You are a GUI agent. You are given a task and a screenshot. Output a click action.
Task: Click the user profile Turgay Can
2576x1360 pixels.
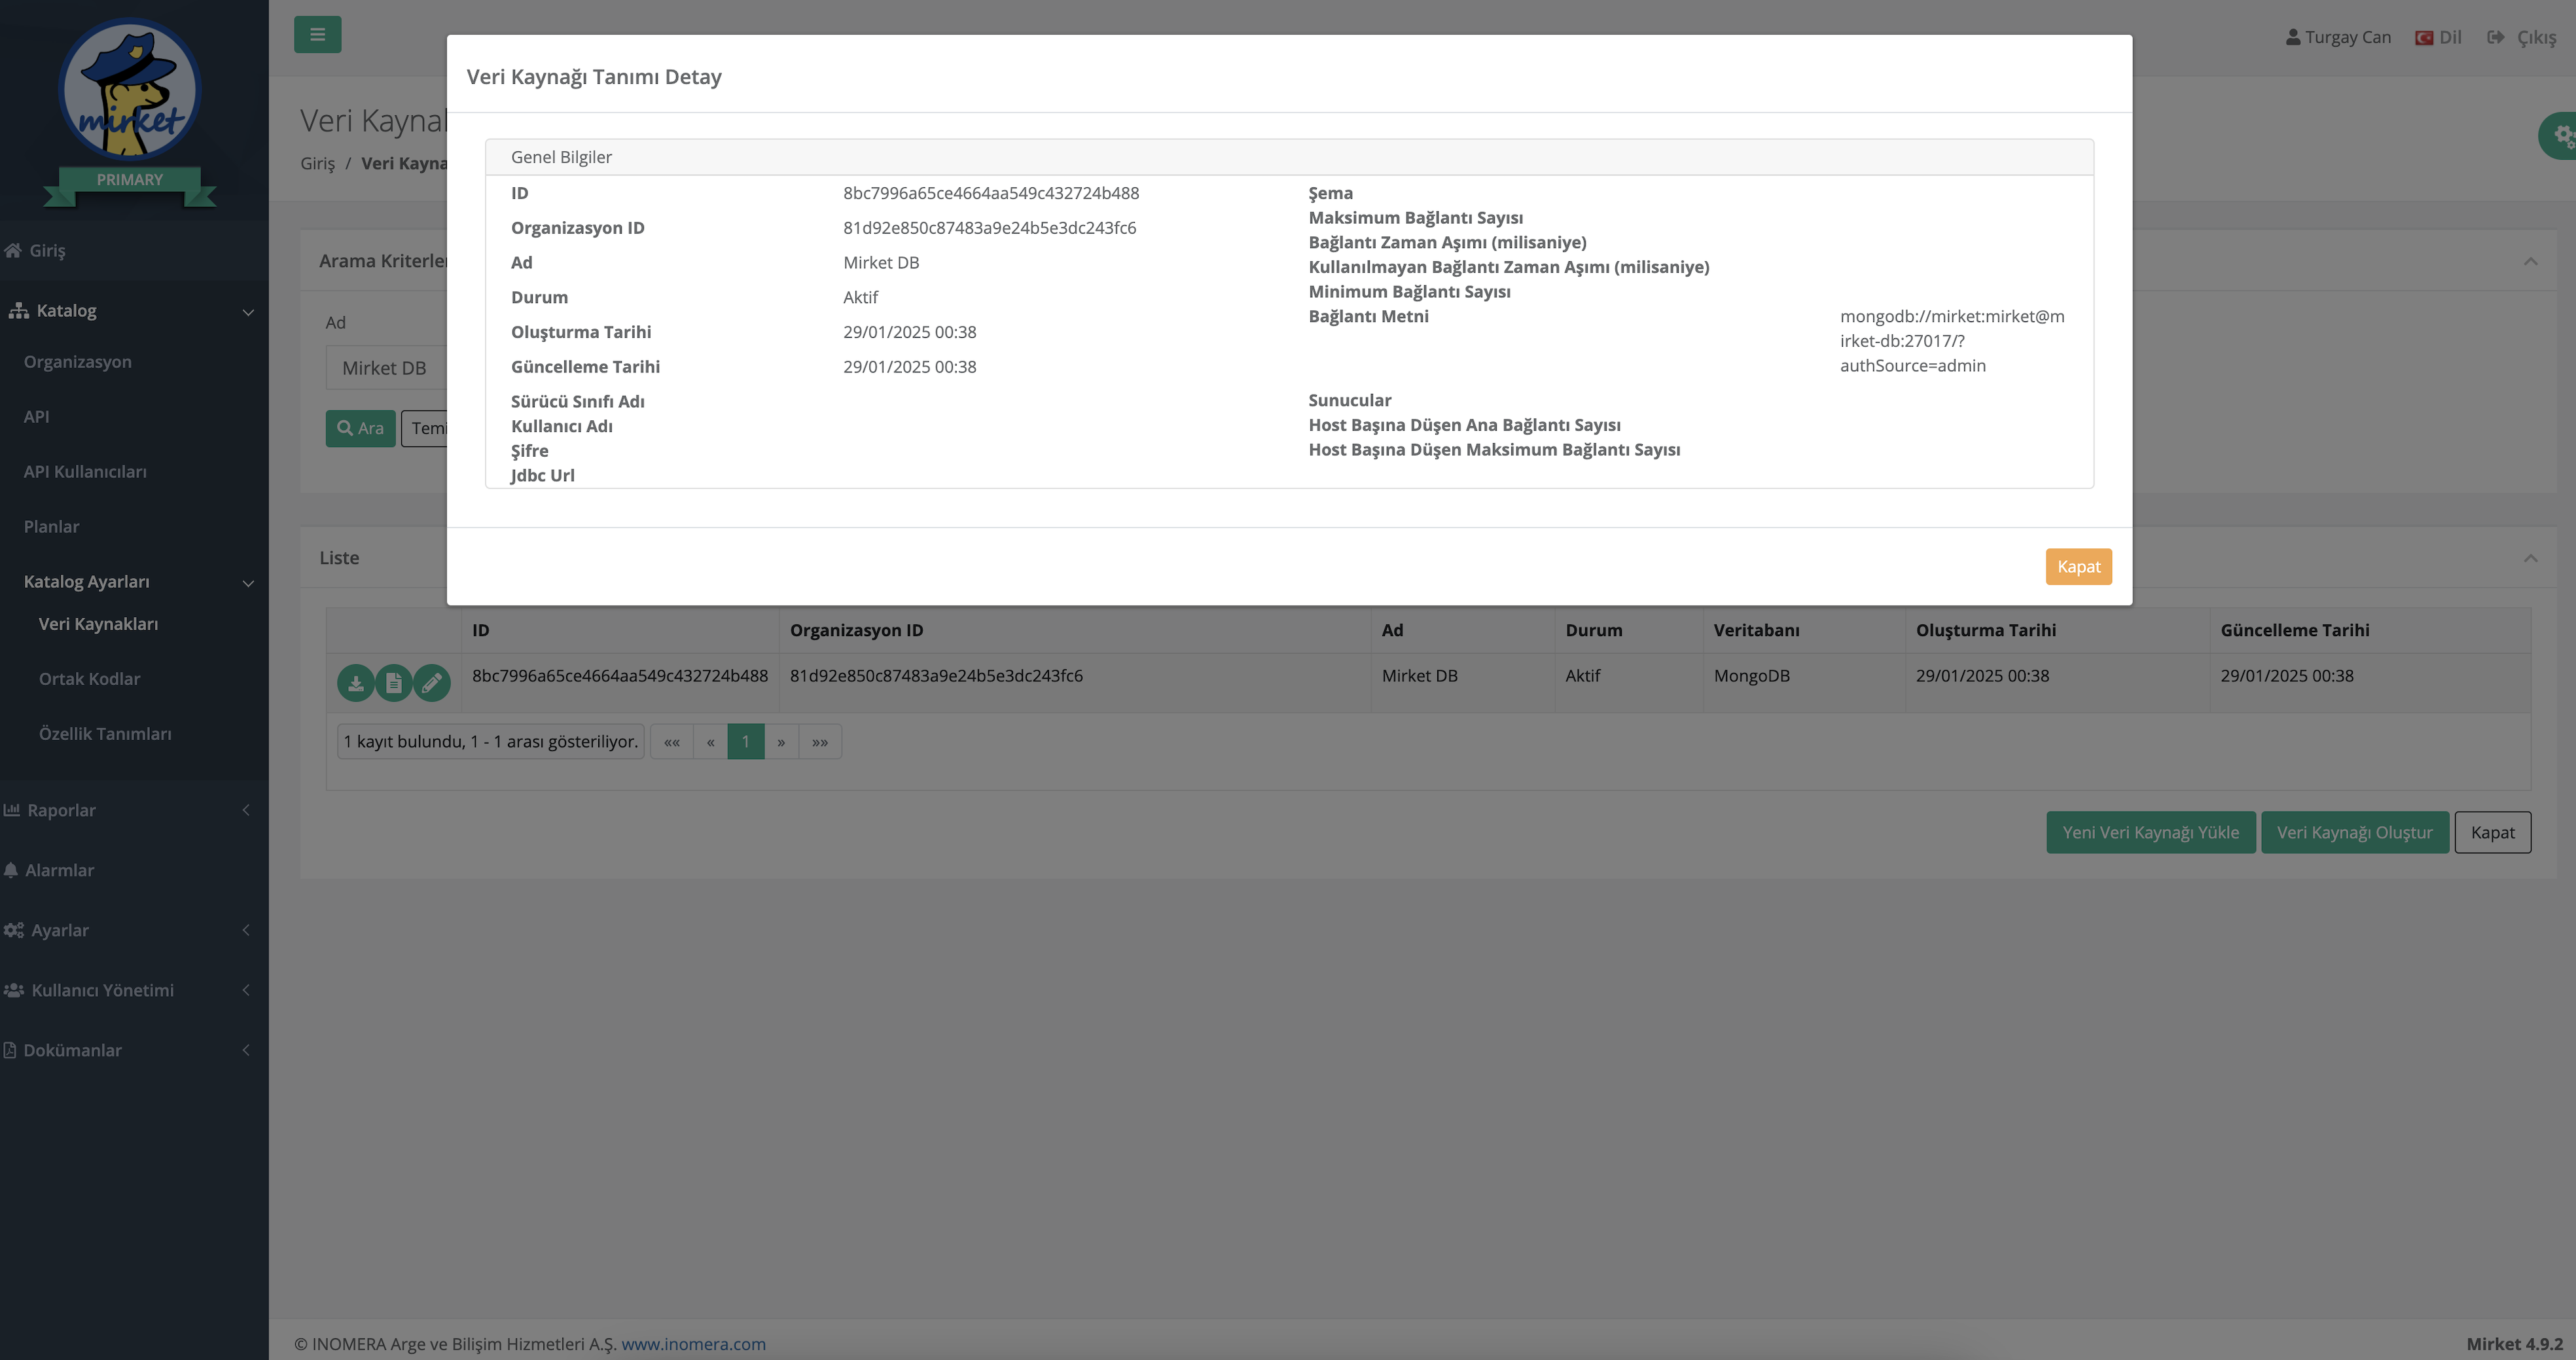pos(2338,37)
